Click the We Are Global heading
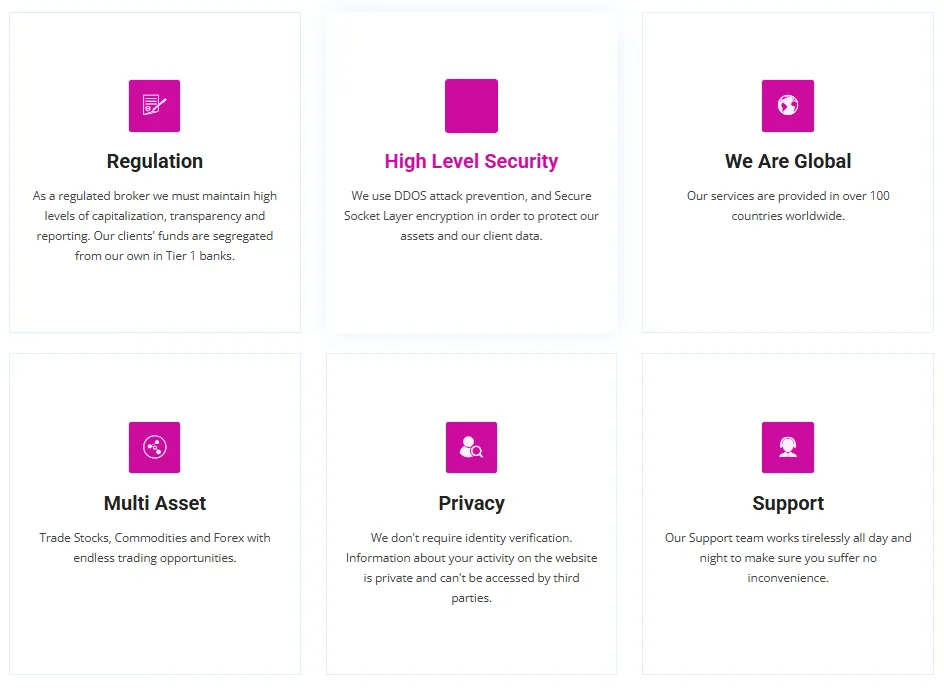This screenshot has width=944, height=690. pyautogui.click(x=788, y=161)
